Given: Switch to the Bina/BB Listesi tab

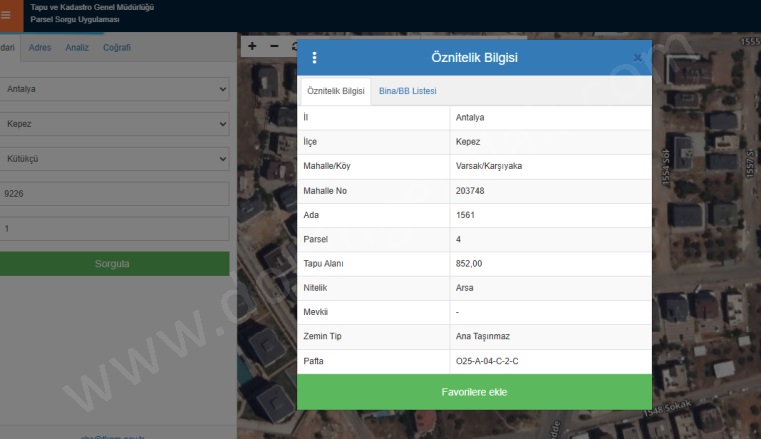Looking at the screenshot, I should (x=407, y=91).
